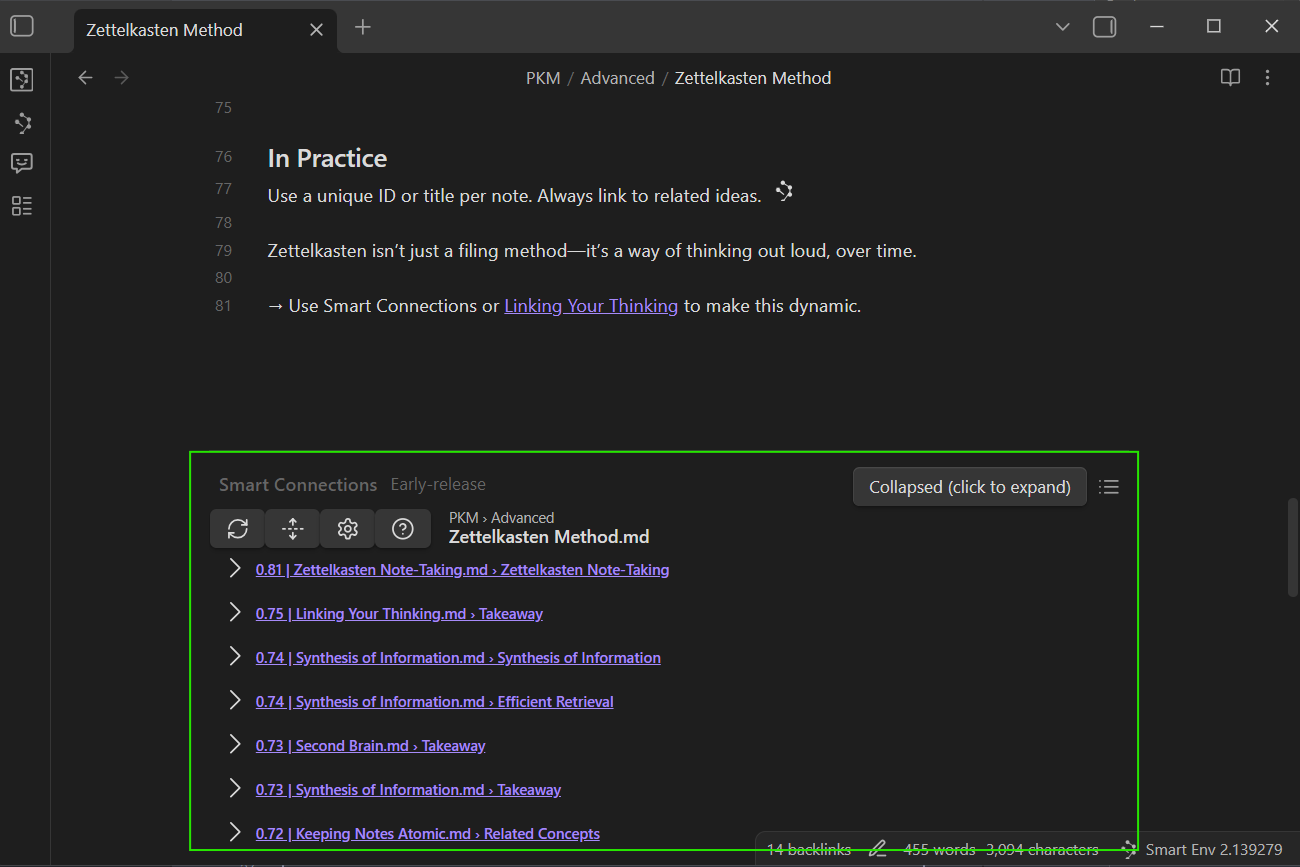Select the Zettelkasten Method tab

coord(165,30)
